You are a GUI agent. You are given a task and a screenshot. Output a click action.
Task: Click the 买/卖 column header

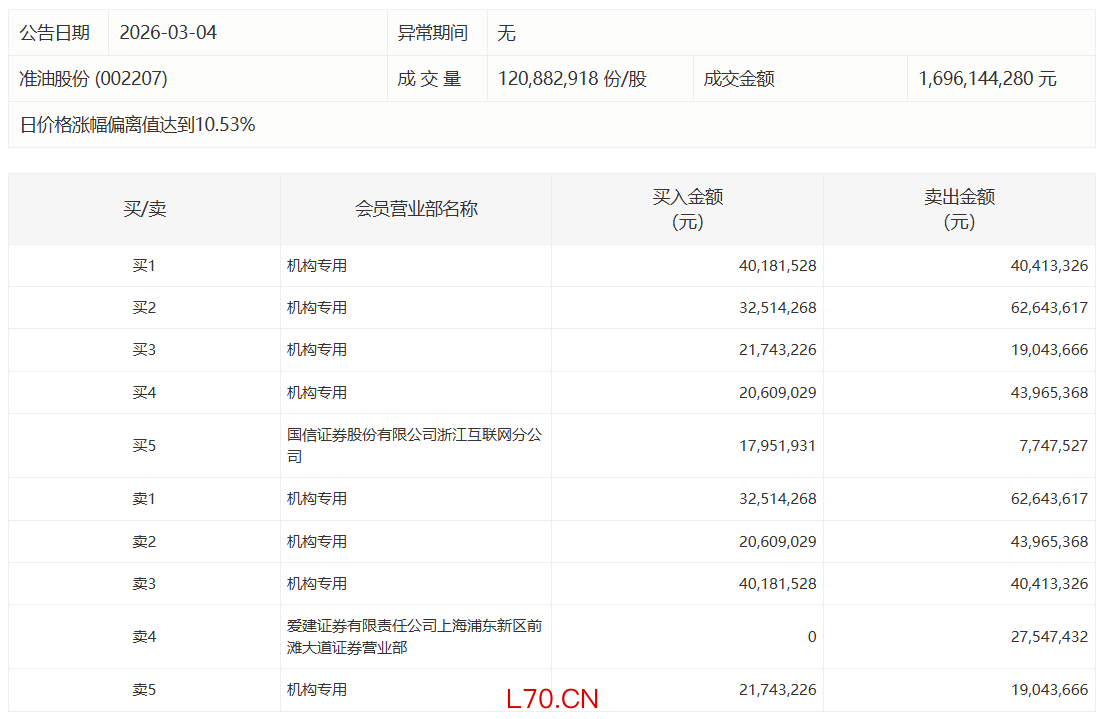[x=144, y=209]
